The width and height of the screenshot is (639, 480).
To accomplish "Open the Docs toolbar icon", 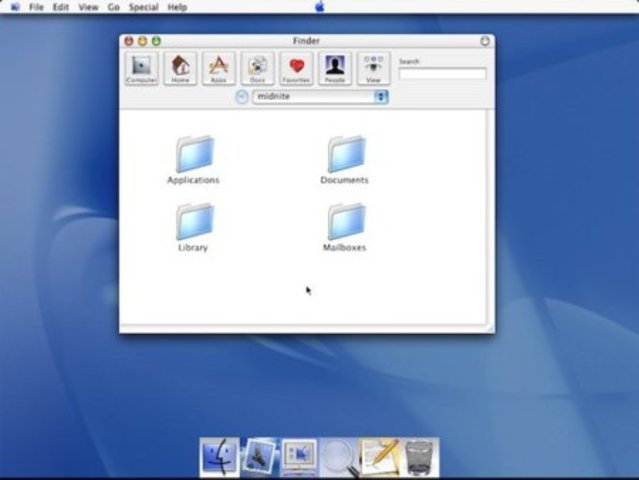I will click(x=258, y=68).
